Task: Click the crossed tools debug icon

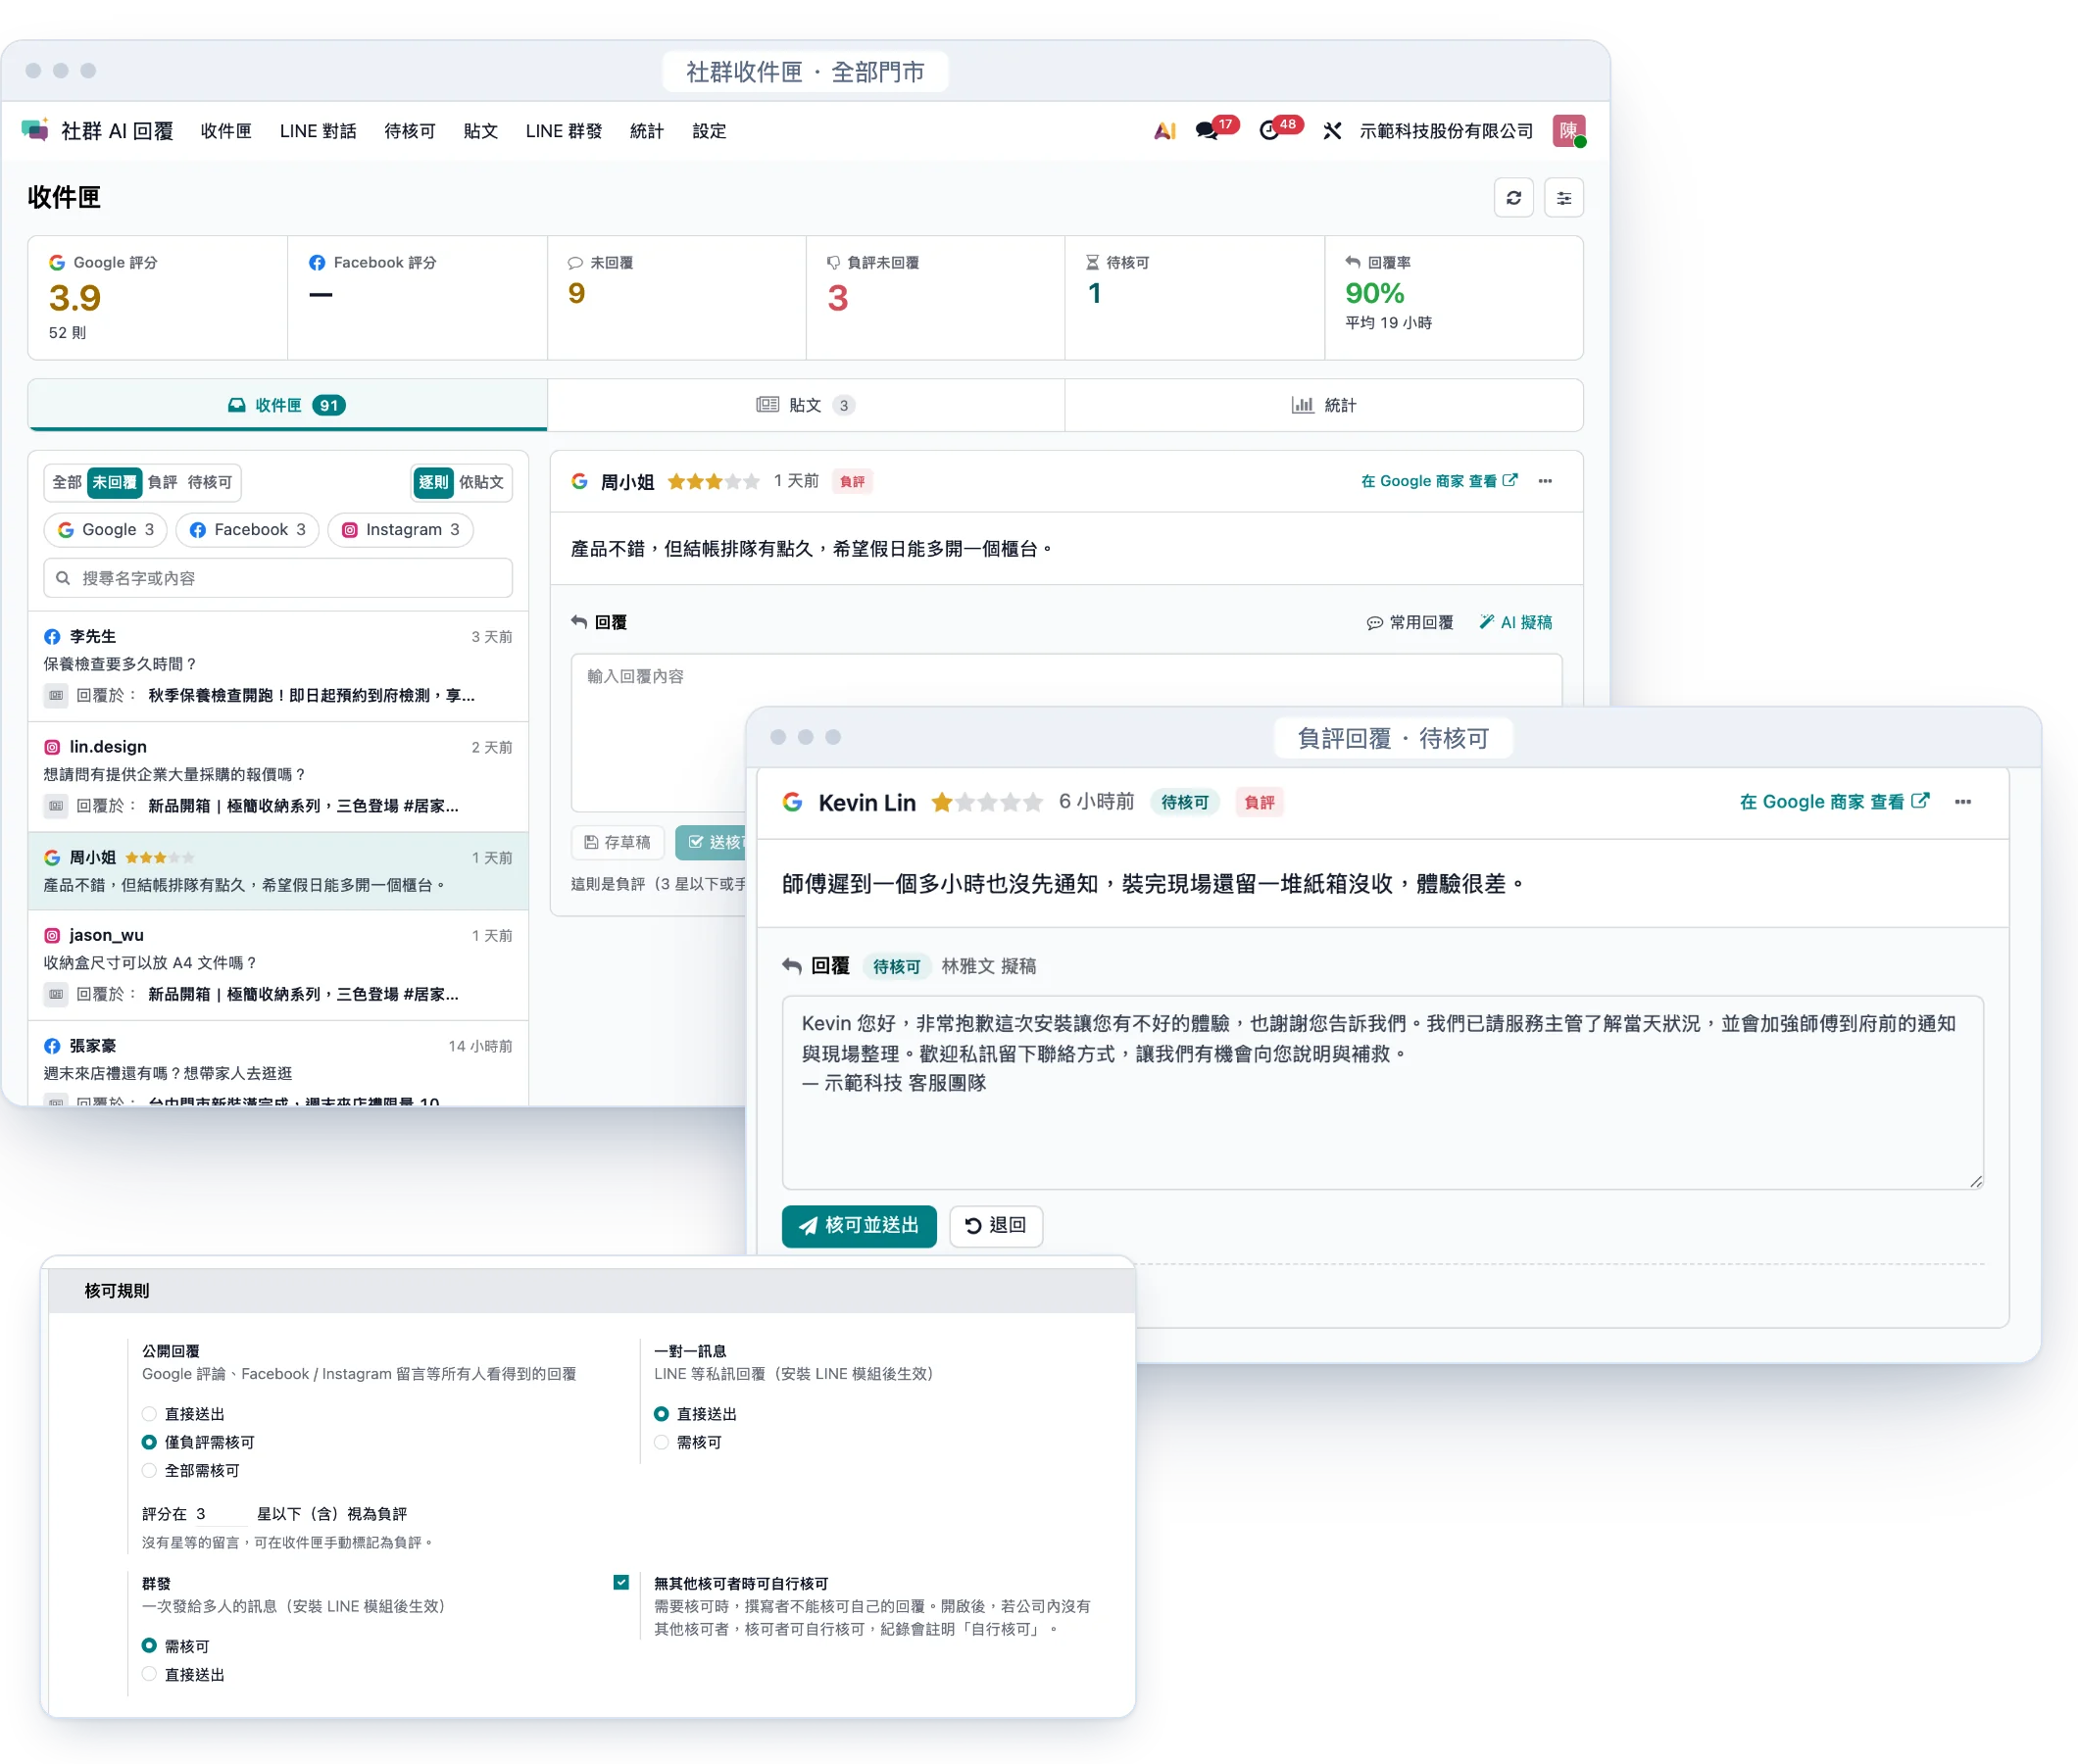Action: 1332,131
